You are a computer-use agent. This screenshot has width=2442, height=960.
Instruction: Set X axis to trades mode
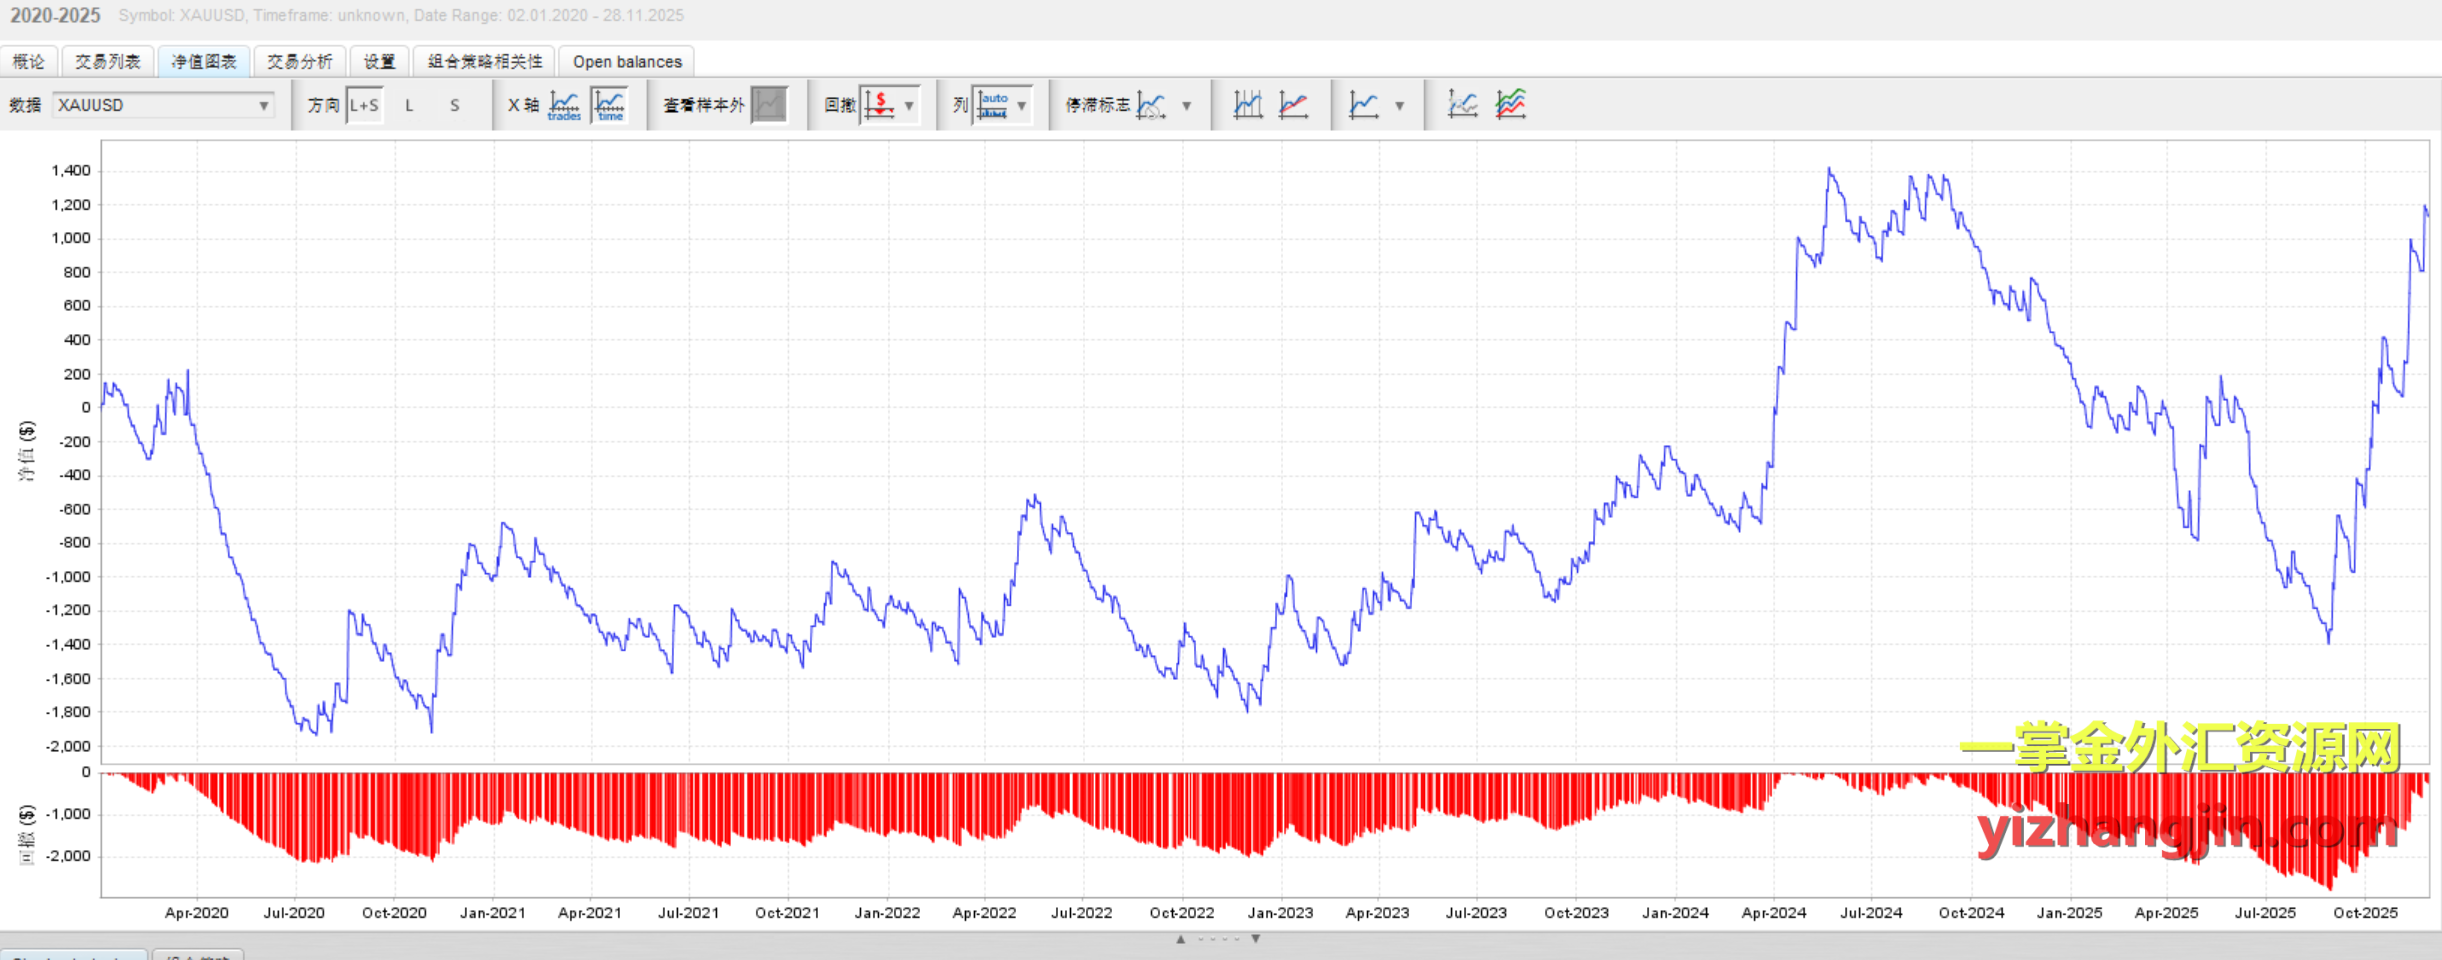564,105
